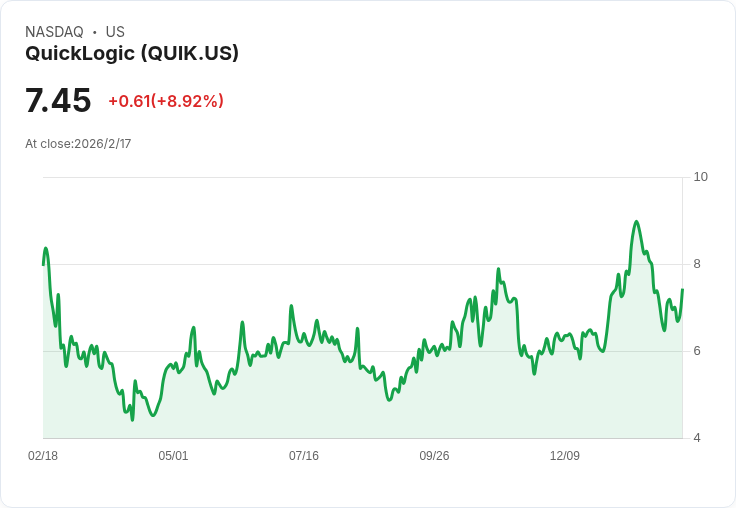
Task: Select the 10 value on the price axis
Action: [700, 177]
